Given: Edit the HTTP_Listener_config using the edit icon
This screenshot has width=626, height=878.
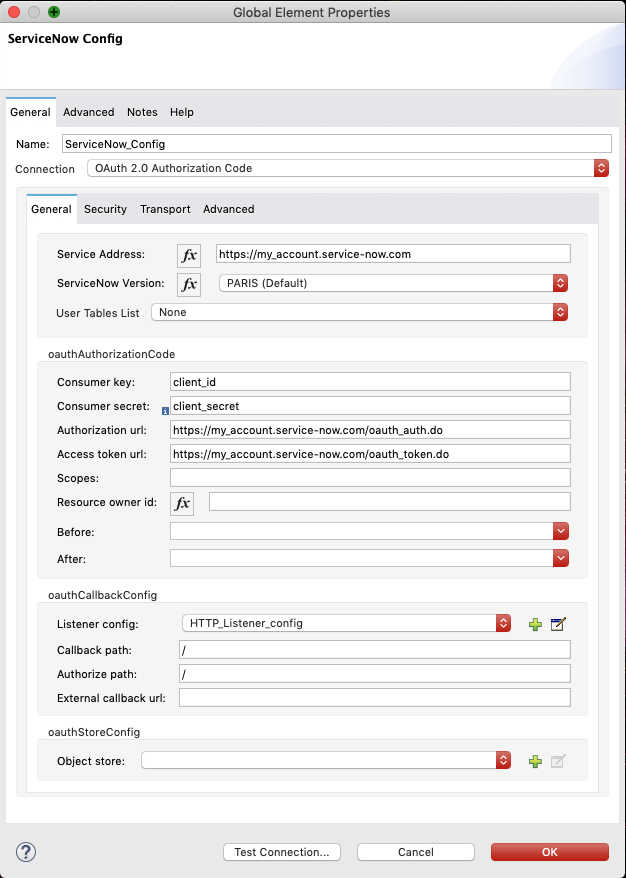Looking at the screenshot, I should coord(558,623).
